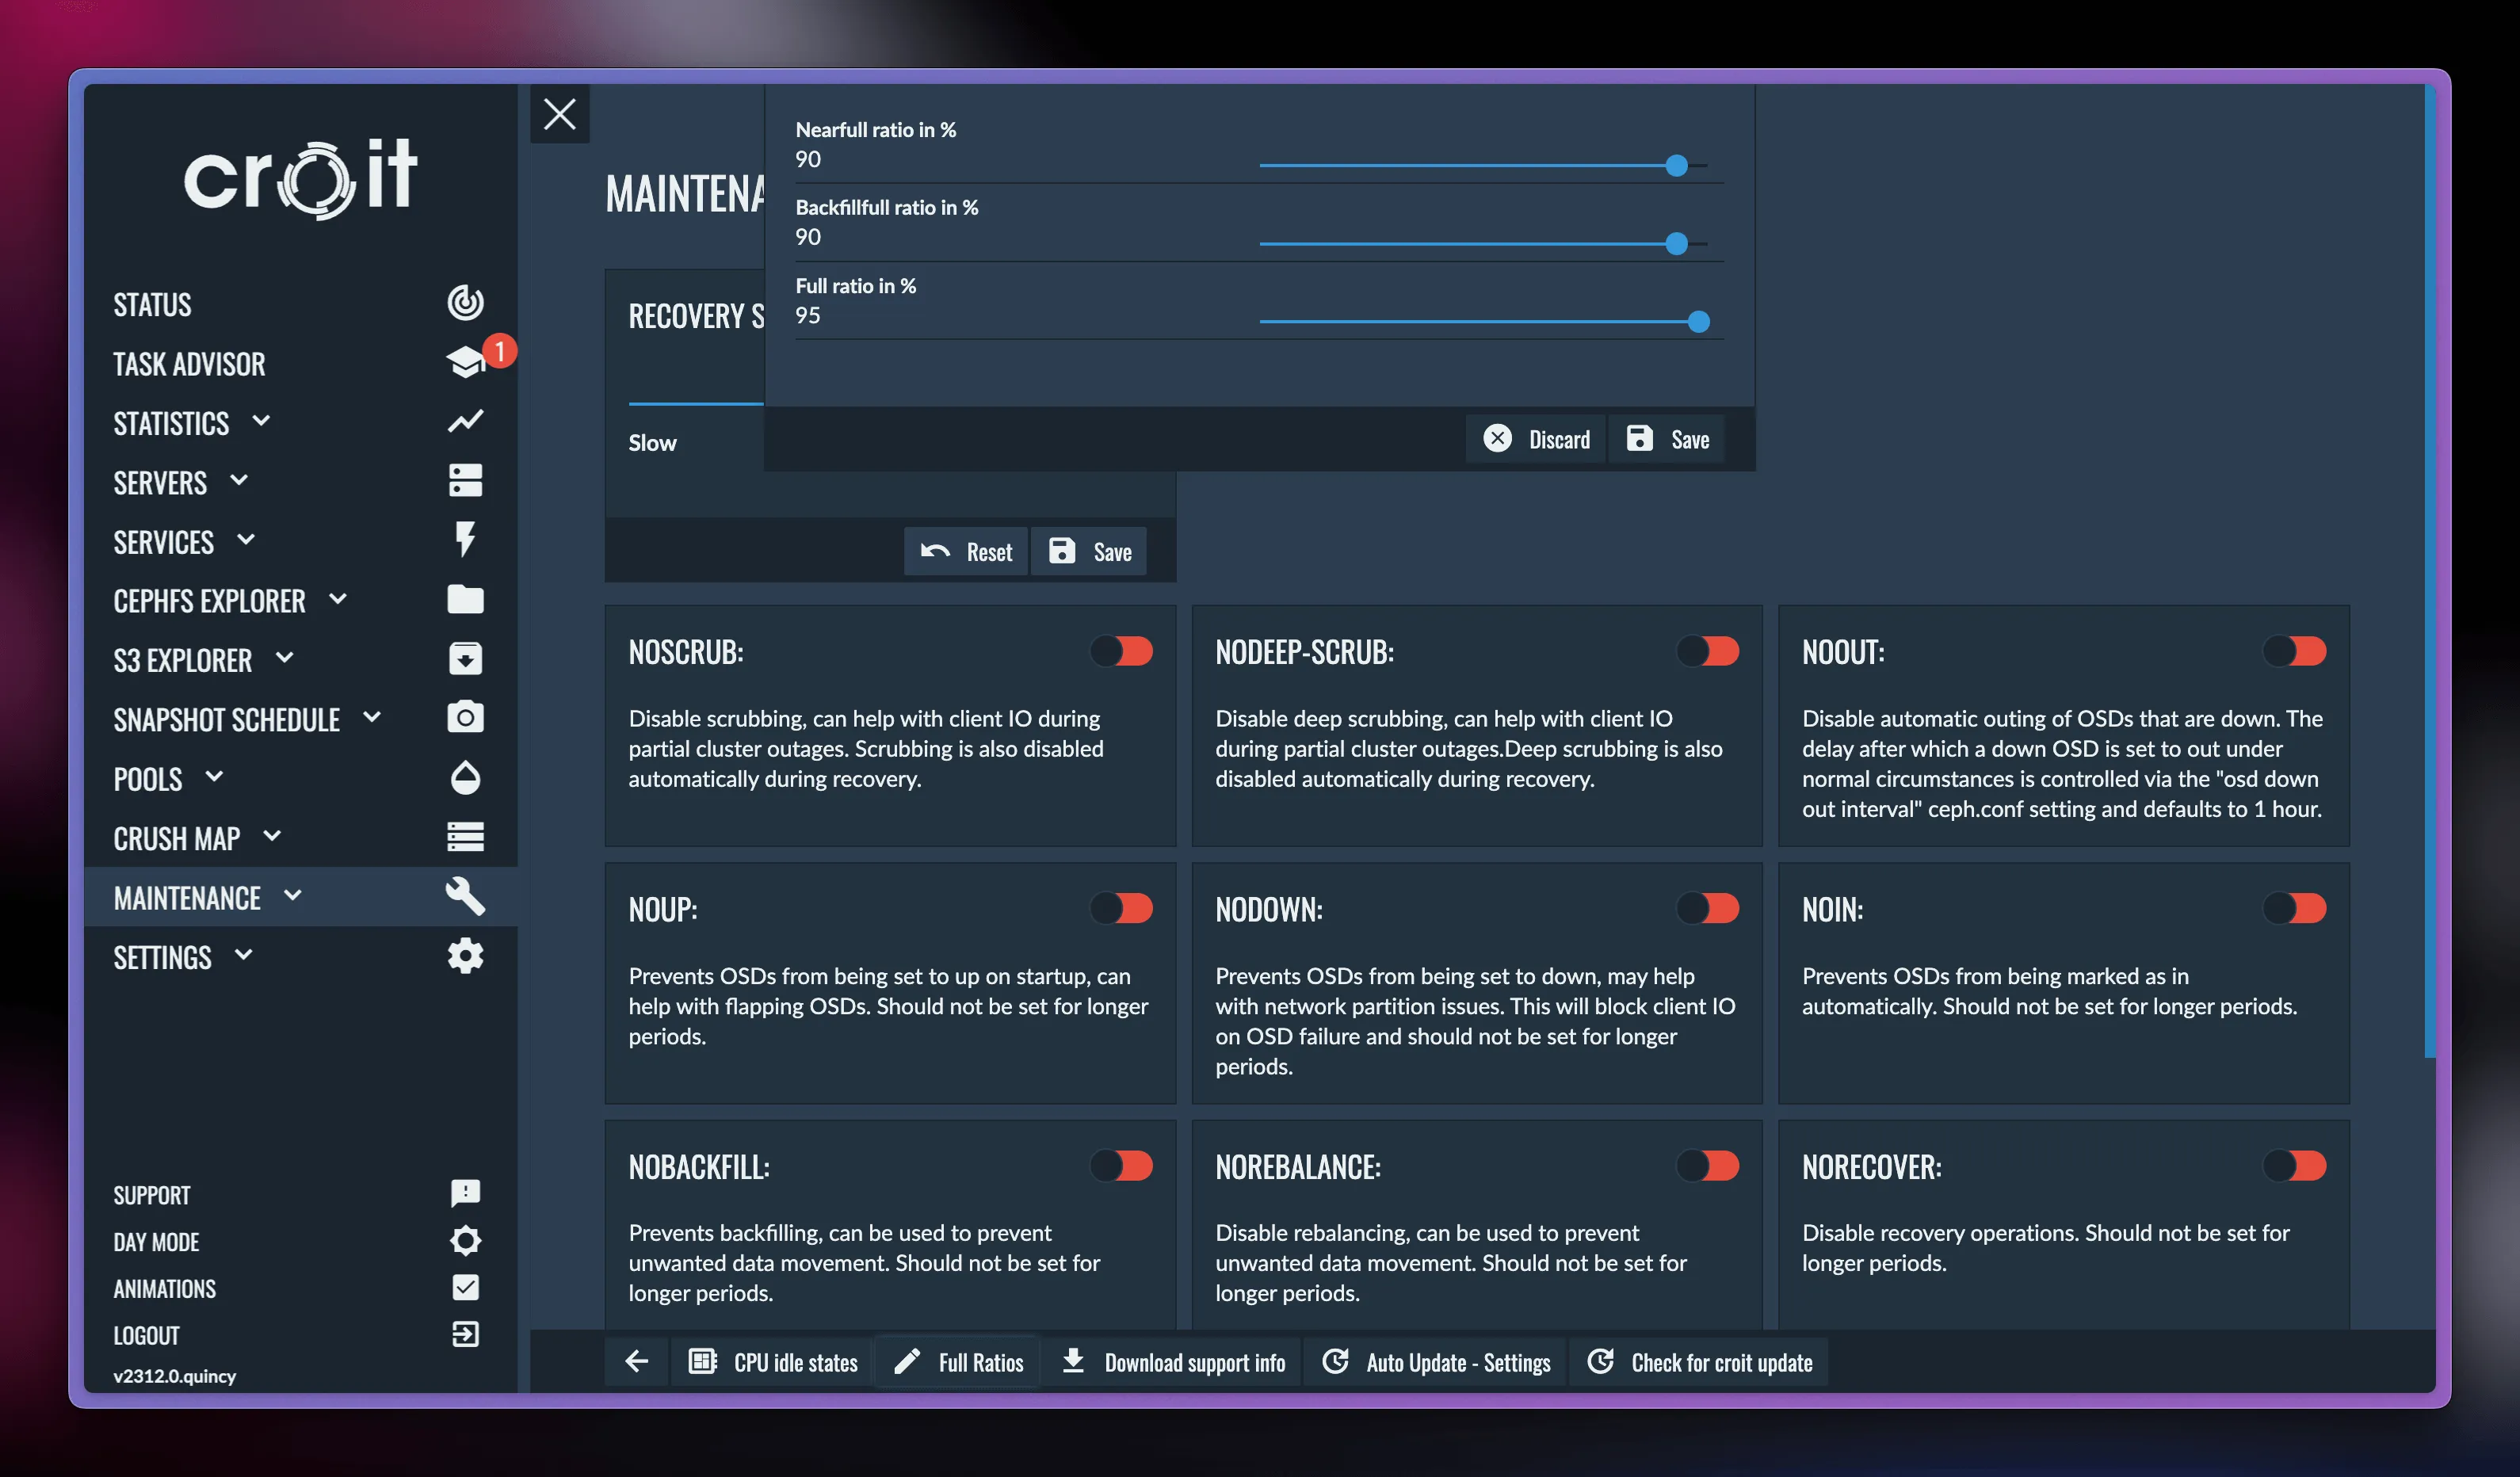
Task: Toggle the NOSCRUB flag switch
Action: 1121,651
